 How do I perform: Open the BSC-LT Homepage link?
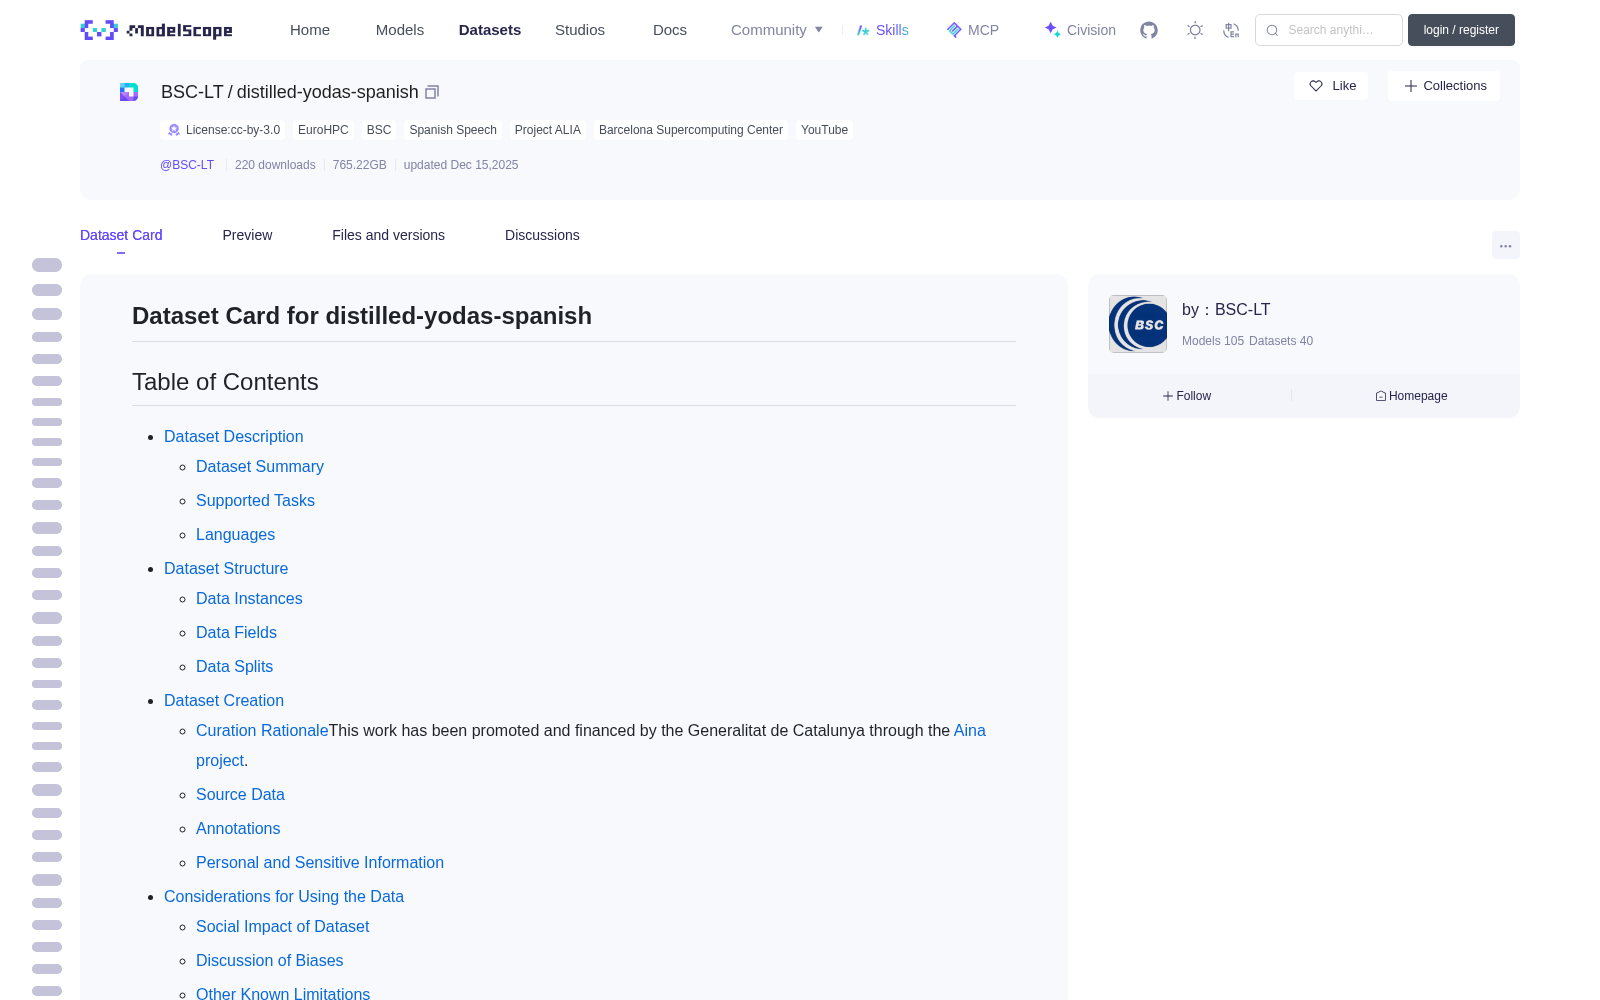point(1411,396)
